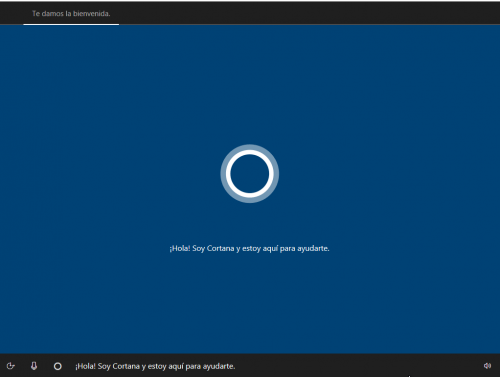Image resolution: width=500 pixels, height=377 pixels.
Task: Mute the microphone in bottom bar
Action: pyautogui.click(x=34, y=366)
